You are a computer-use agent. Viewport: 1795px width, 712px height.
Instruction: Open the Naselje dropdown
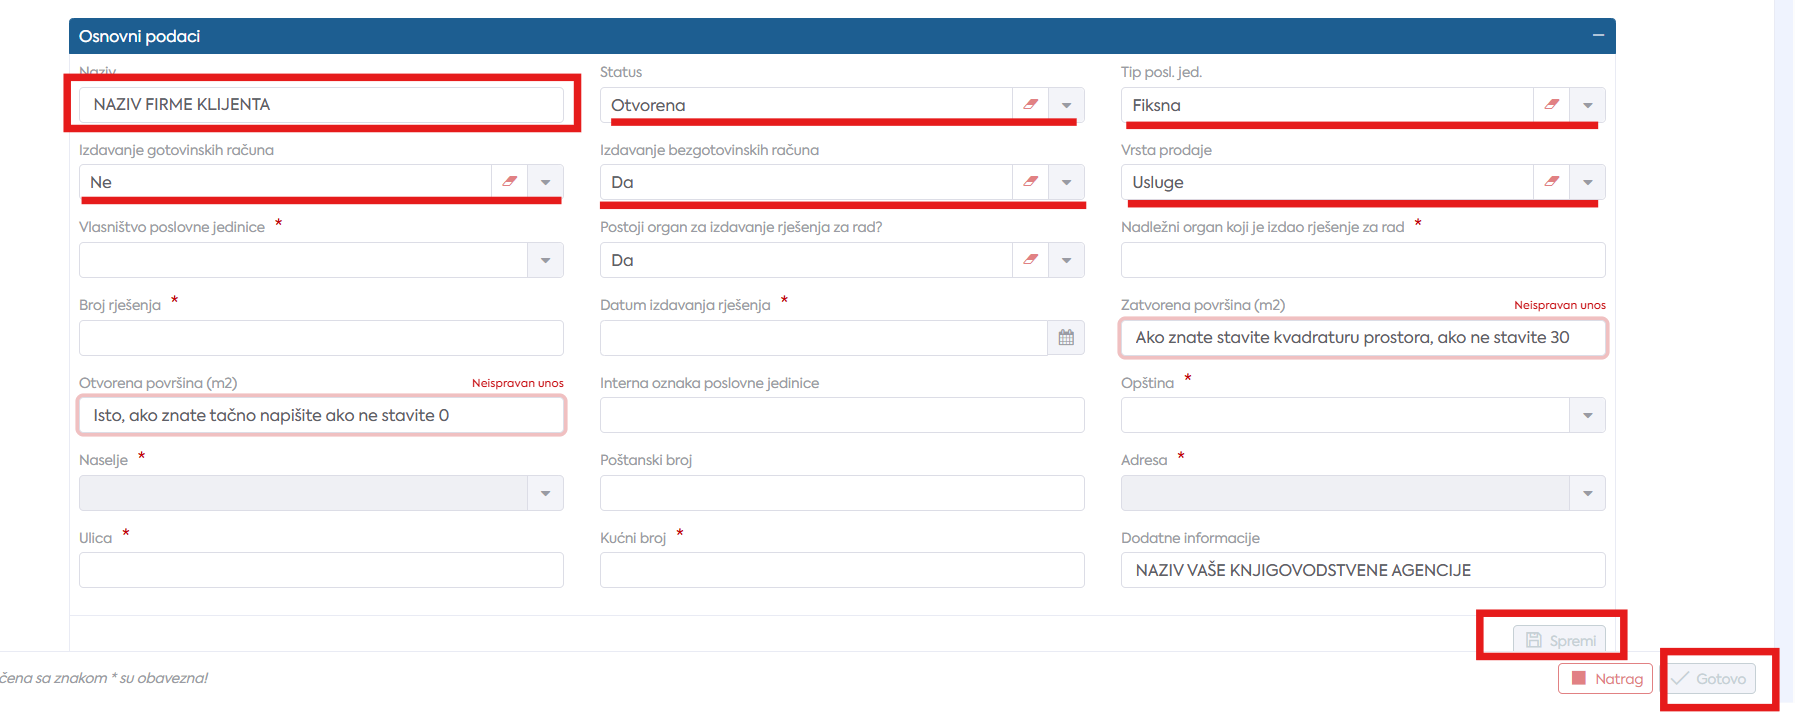pos(546,493)
